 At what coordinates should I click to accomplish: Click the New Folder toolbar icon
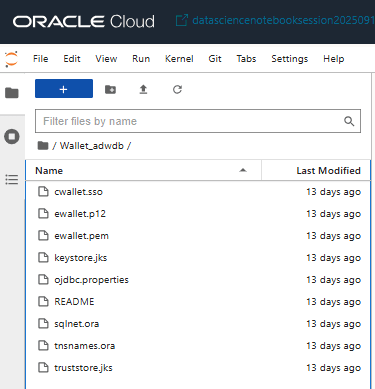110,89
